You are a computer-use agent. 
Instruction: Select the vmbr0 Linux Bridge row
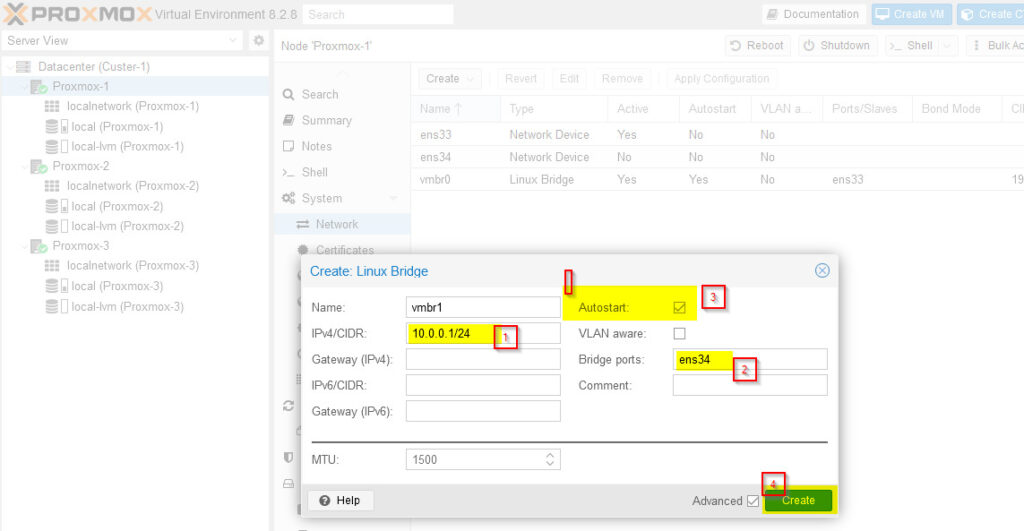tap(717, 180)
